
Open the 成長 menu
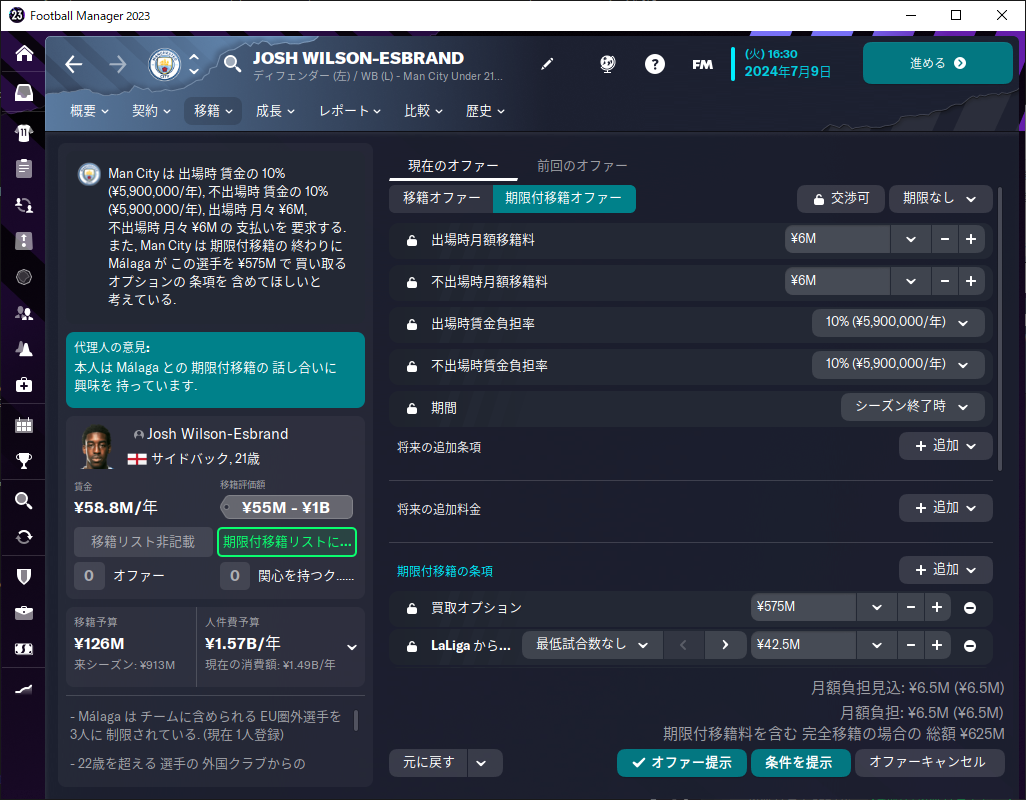coord(275,111)
